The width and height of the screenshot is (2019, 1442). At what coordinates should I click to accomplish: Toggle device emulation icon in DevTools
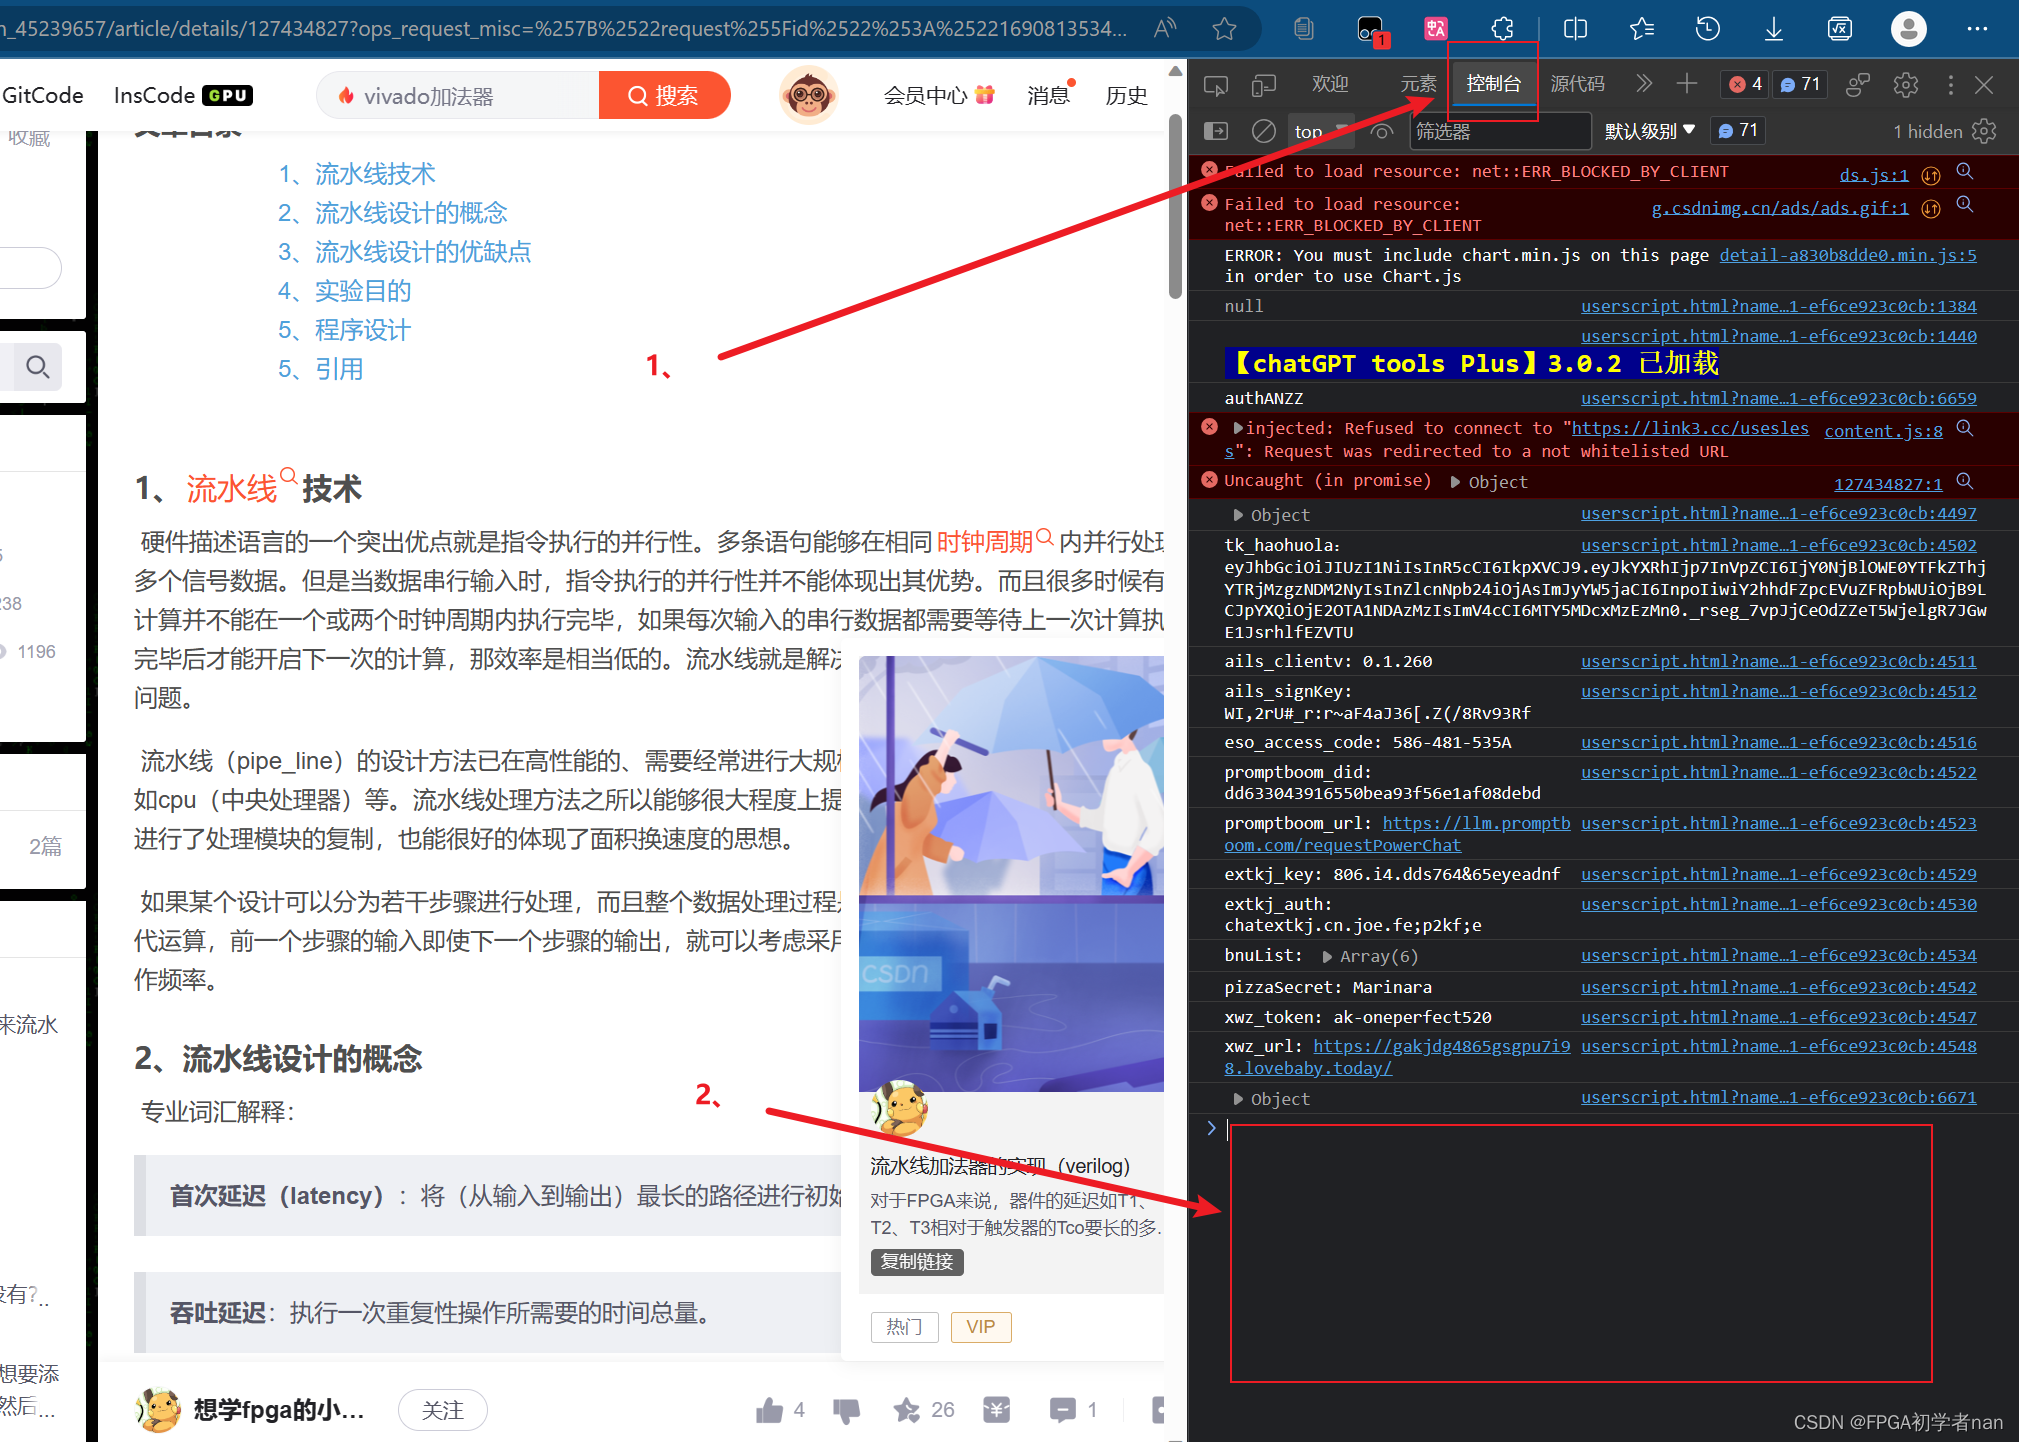[x=1263, y=85]
